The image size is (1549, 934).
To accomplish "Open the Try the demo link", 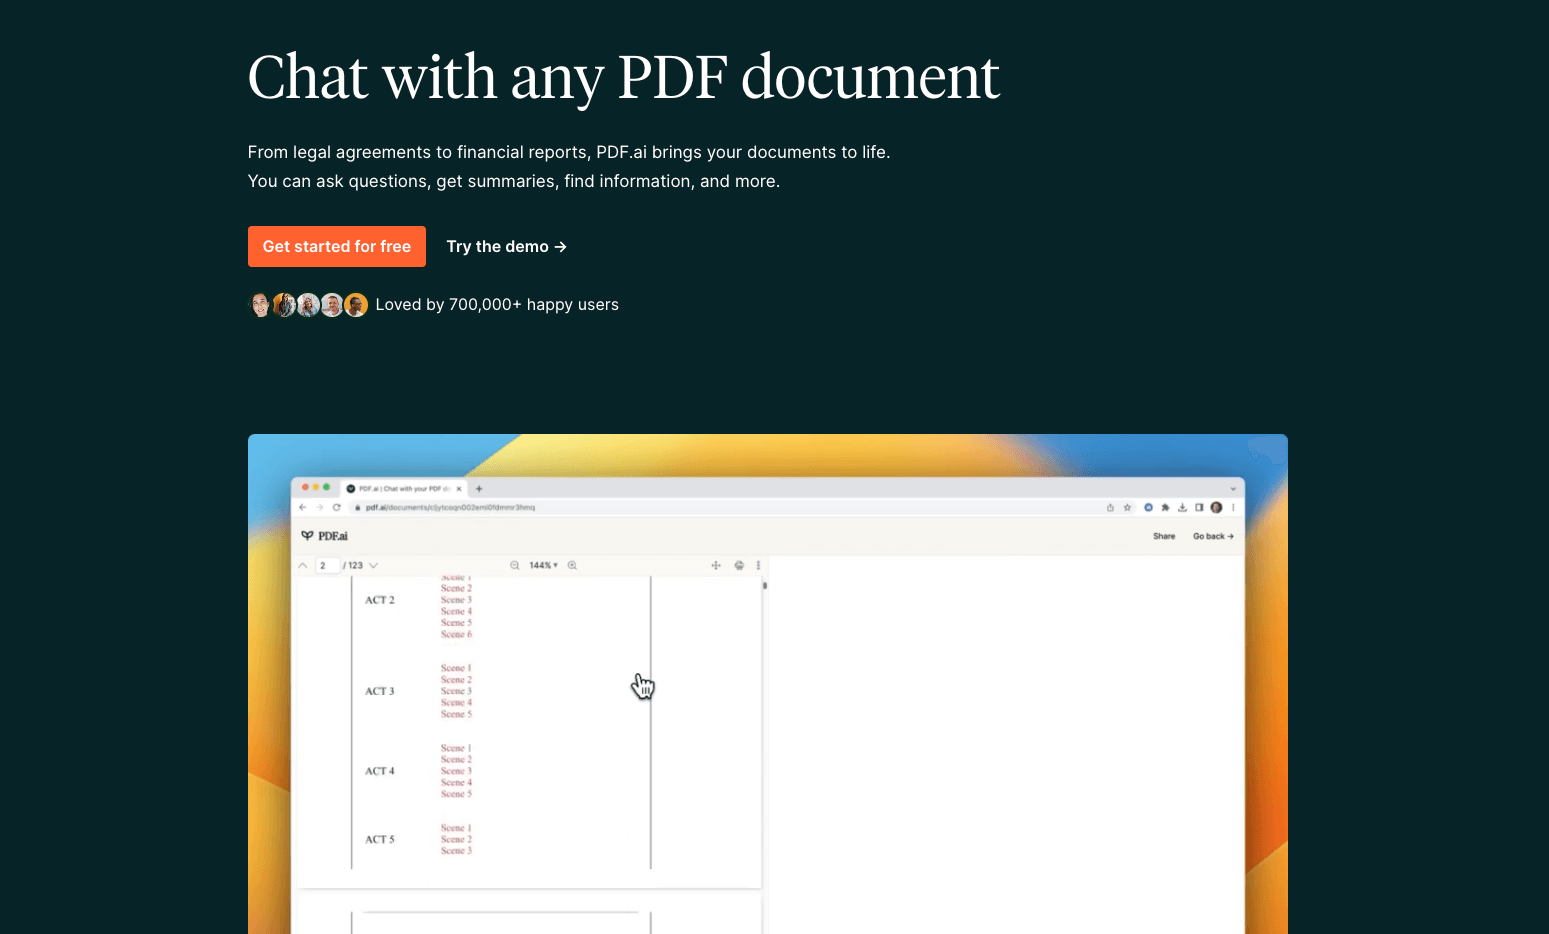I will pyautogui.click(x=507, y=246).
